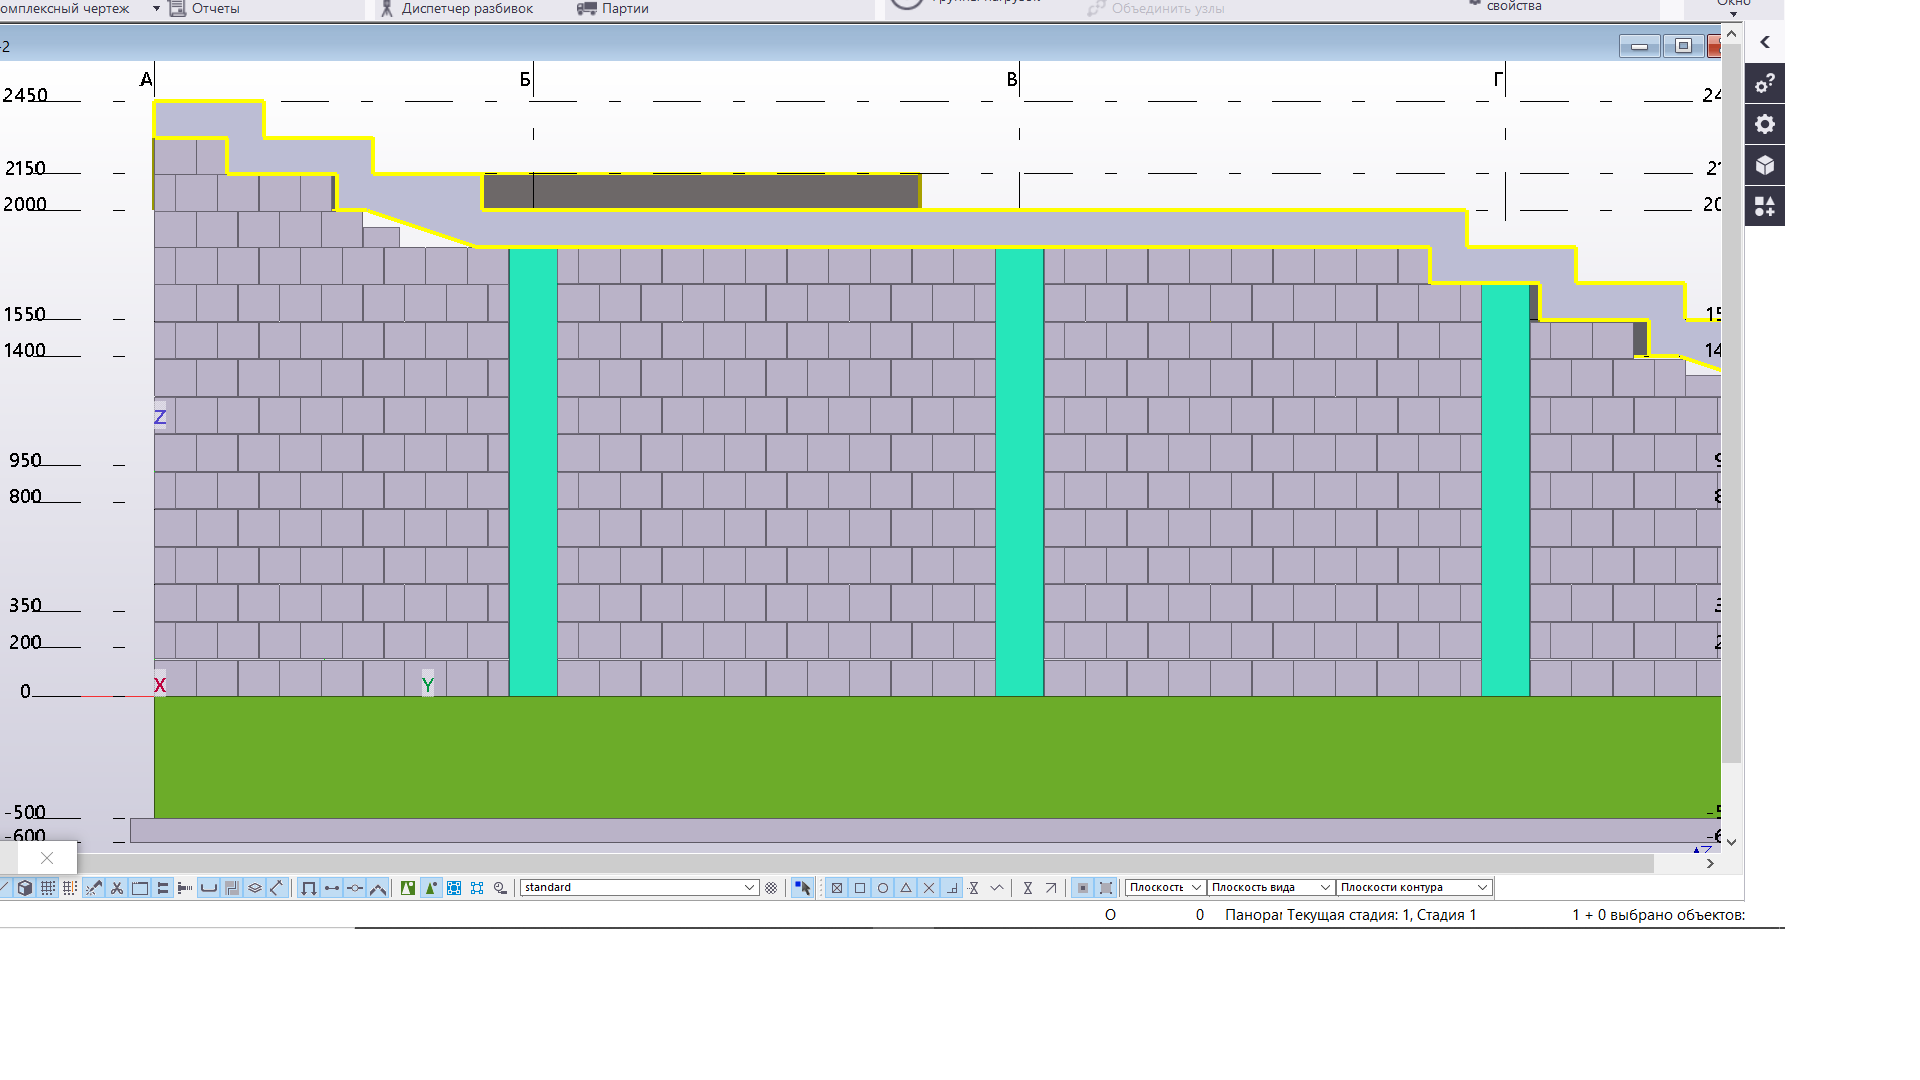Collapse the side panel with chevron arrow

[1765, 42]
